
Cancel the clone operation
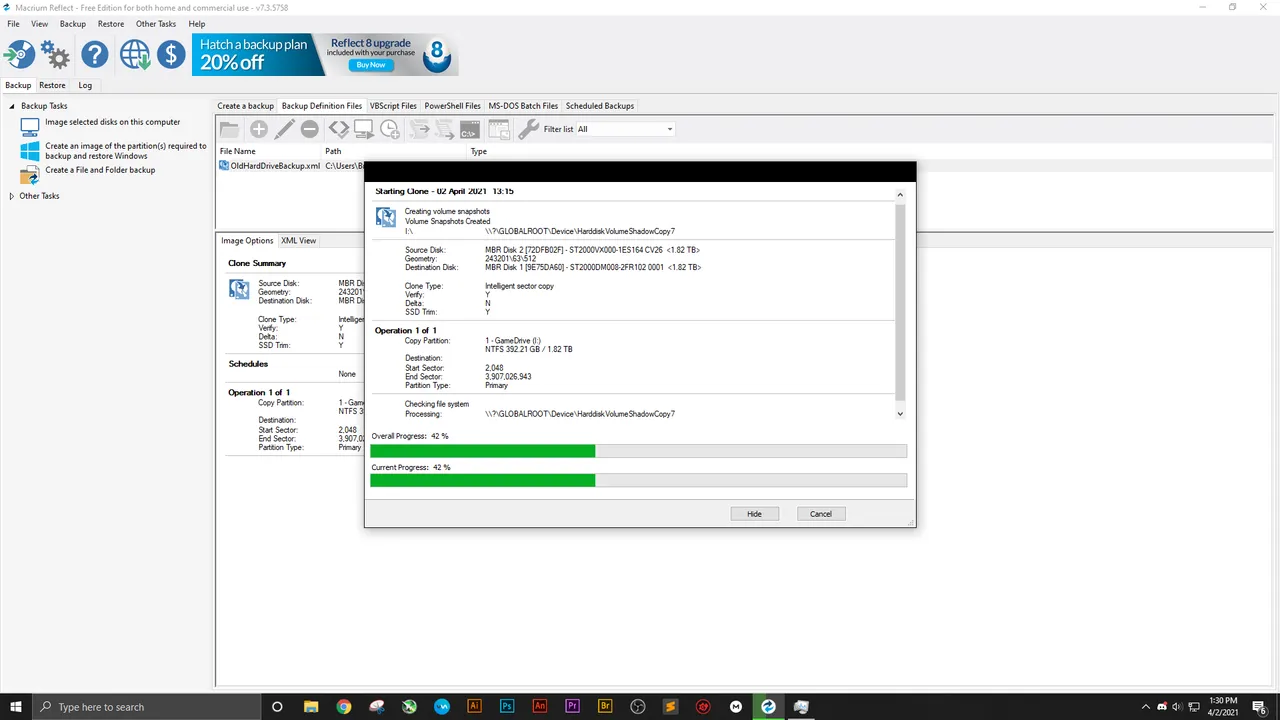pos(821,514)
